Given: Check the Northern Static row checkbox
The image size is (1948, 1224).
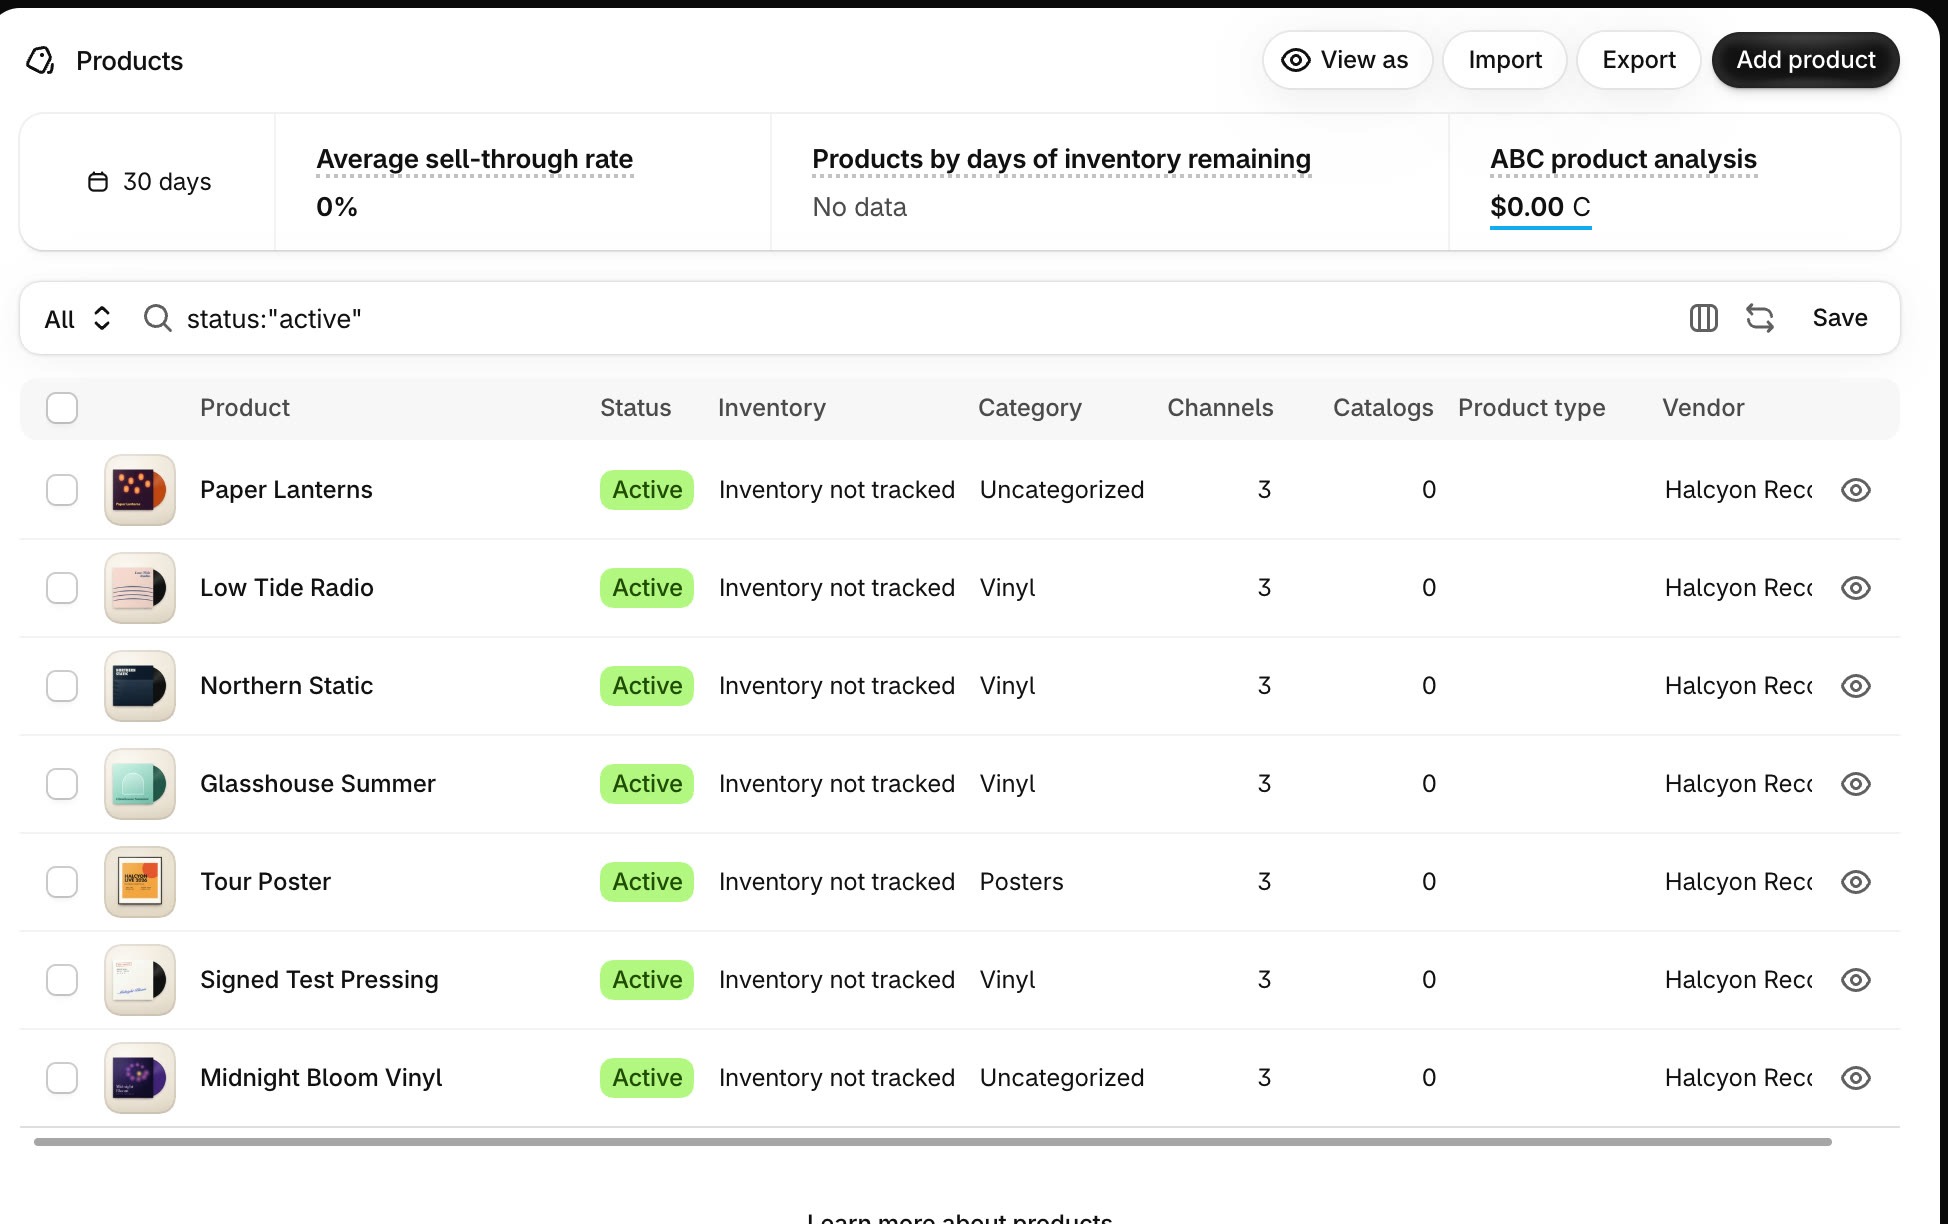Looking at the screenshot, I should coord(62,686).
